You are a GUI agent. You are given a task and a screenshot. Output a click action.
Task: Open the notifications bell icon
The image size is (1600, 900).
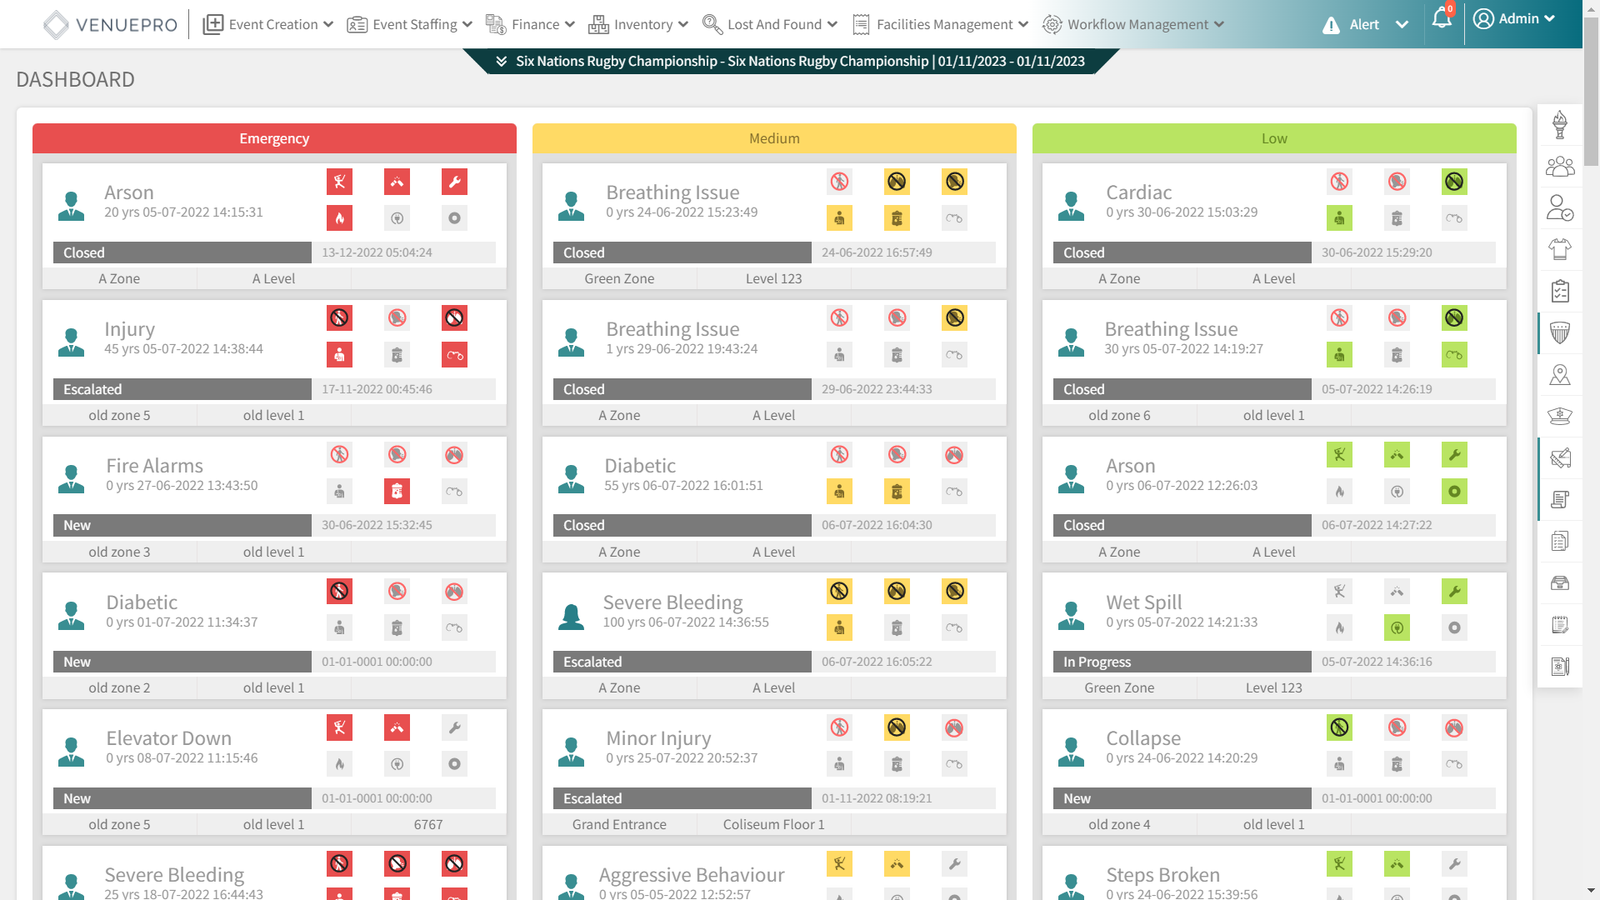click(1441, 19)
